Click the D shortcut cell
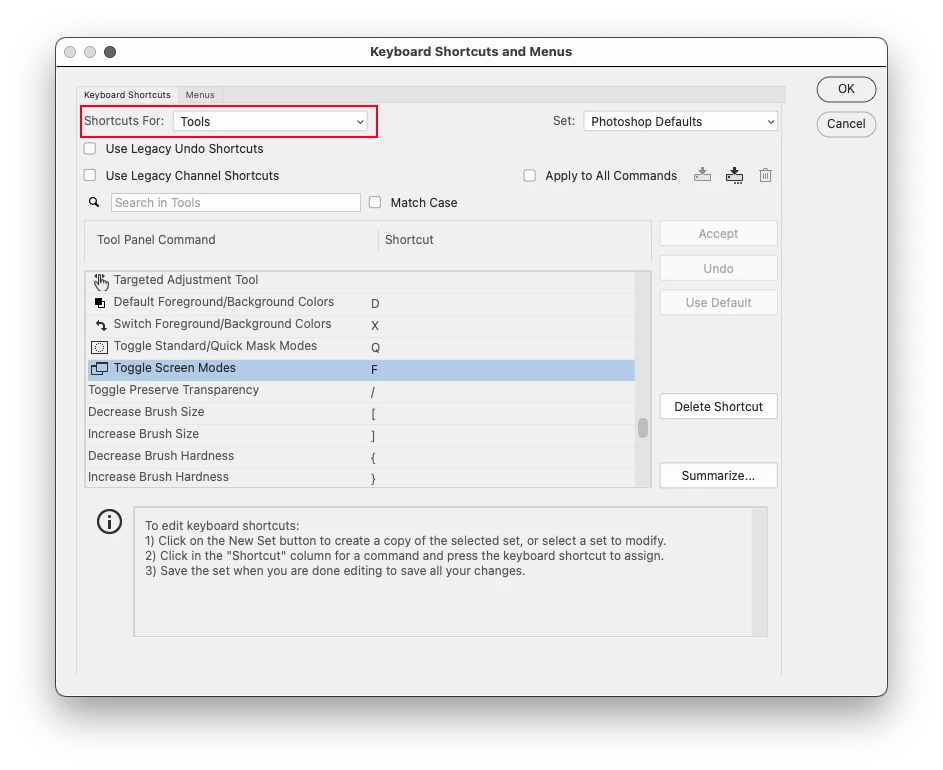The image size is (943, 770). click(x=375, y=304)
